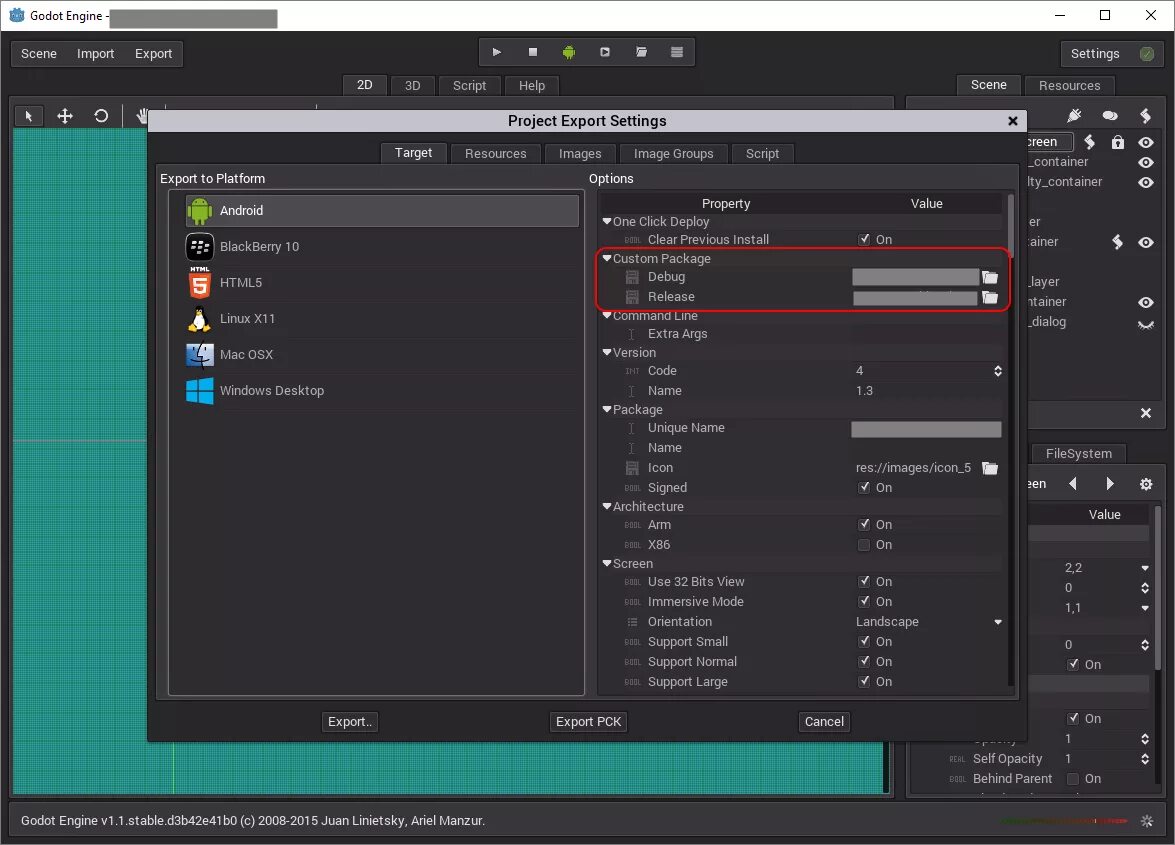Open the Scene menu
This screenshot has width=1175, height=845.
coord(39,54)
